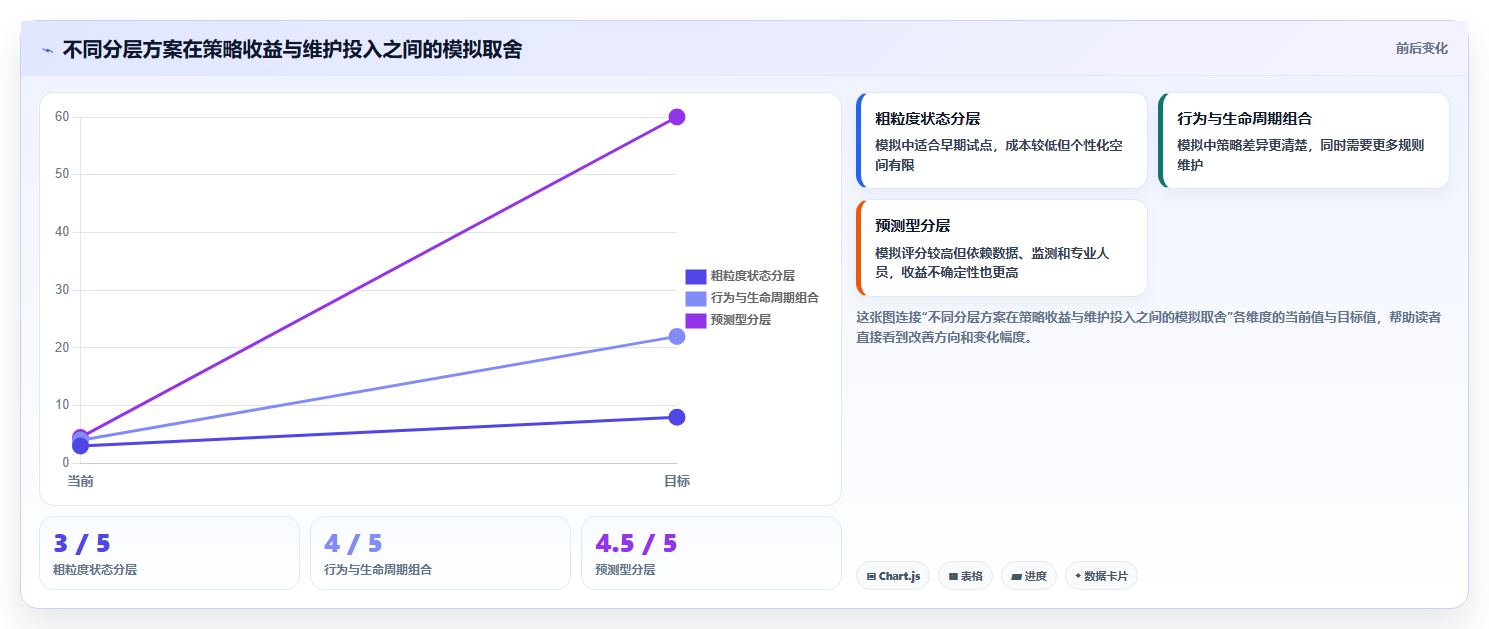Click the 前后变化 label in header
The width and height of the screenshot is (1489, 629).
point(1421,49)
